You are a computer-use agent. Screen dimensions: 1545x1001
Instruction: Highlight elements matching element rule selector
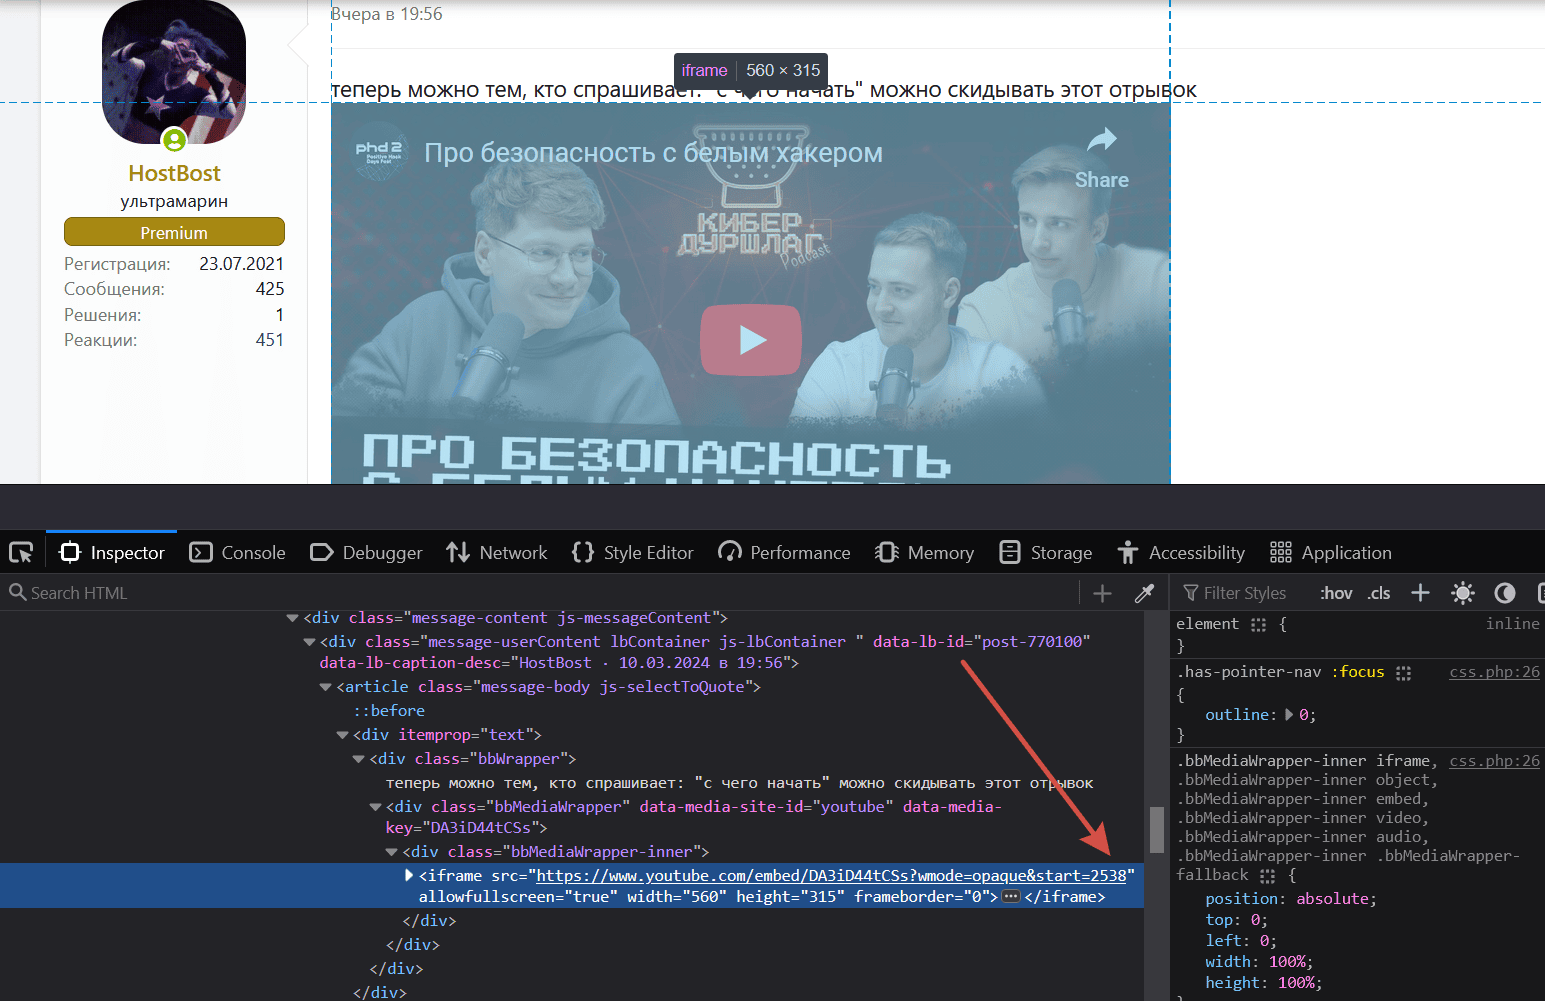1258,625
